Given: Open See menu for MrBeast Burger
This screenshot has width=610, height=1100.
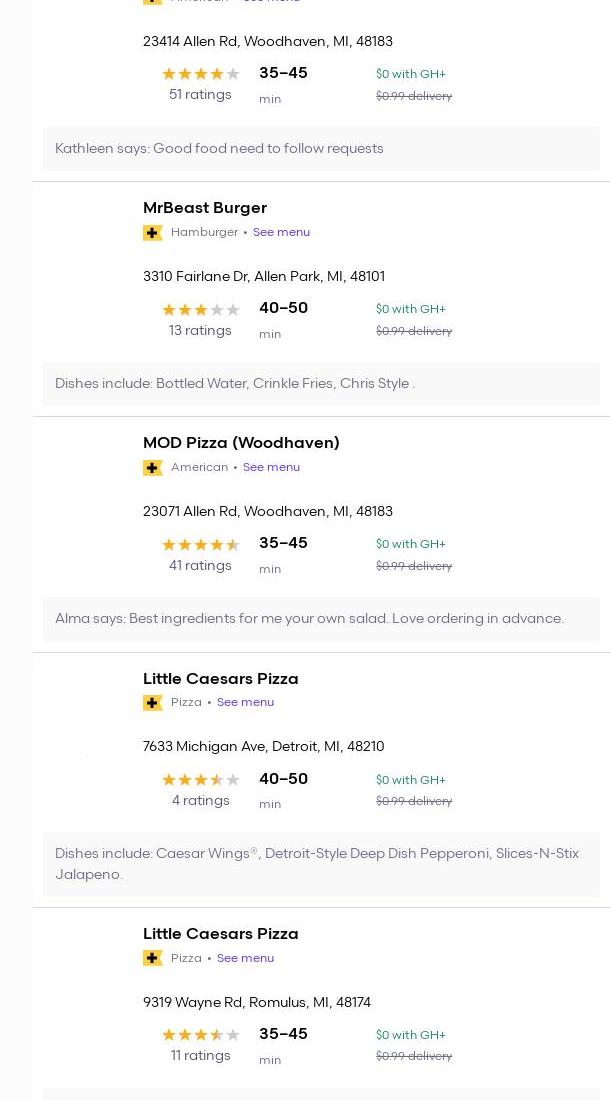Looking at the screenshot, I should (x=281, y=232).
